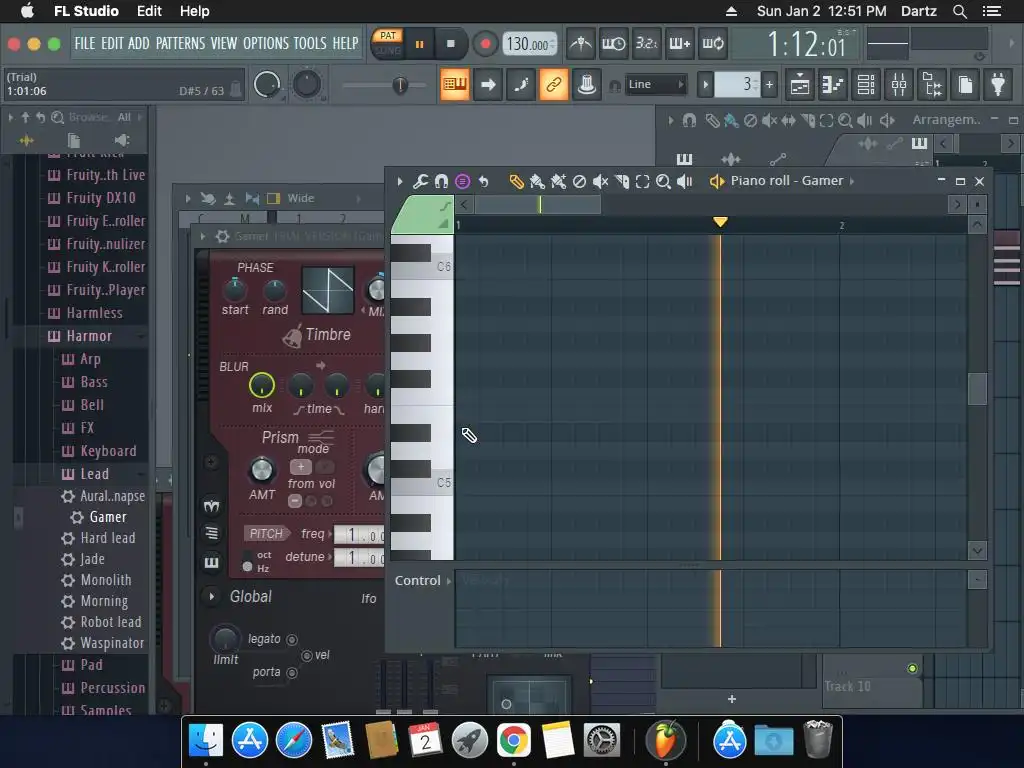The image size is (1024, 768).
Task: Expand the Global section in Harmor
Action: (x=211, y=596)
